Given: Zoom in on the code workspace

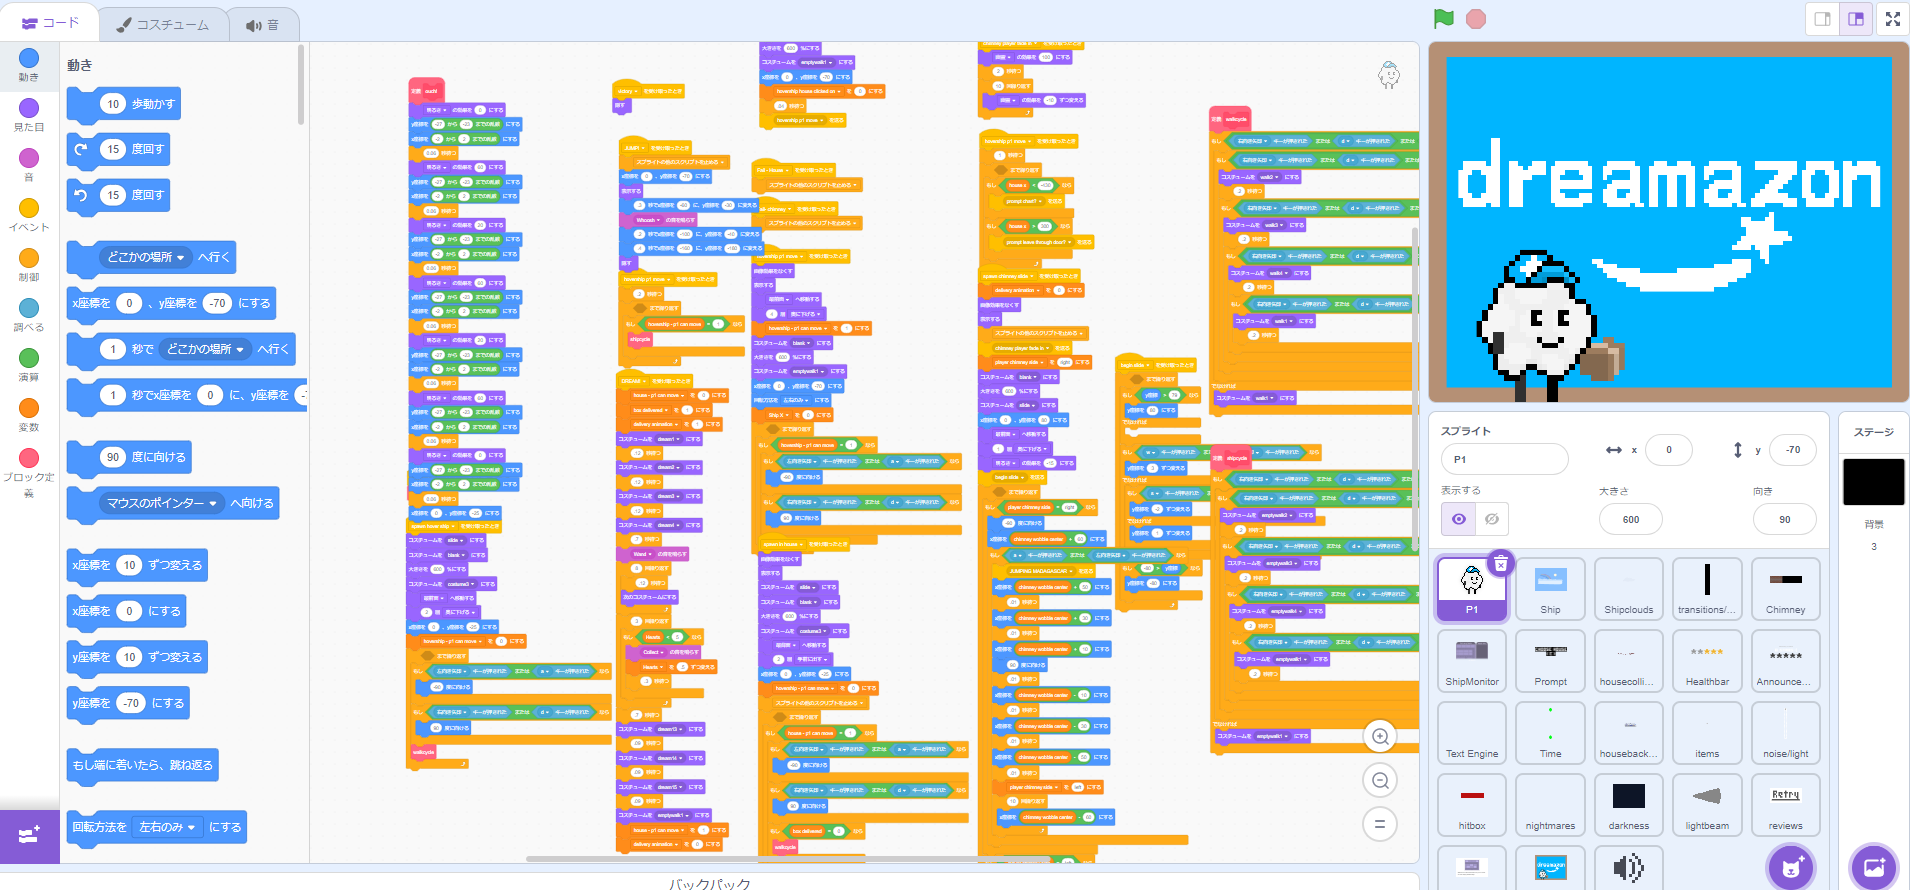Looking at the screenshot, I should point(1380,737).
